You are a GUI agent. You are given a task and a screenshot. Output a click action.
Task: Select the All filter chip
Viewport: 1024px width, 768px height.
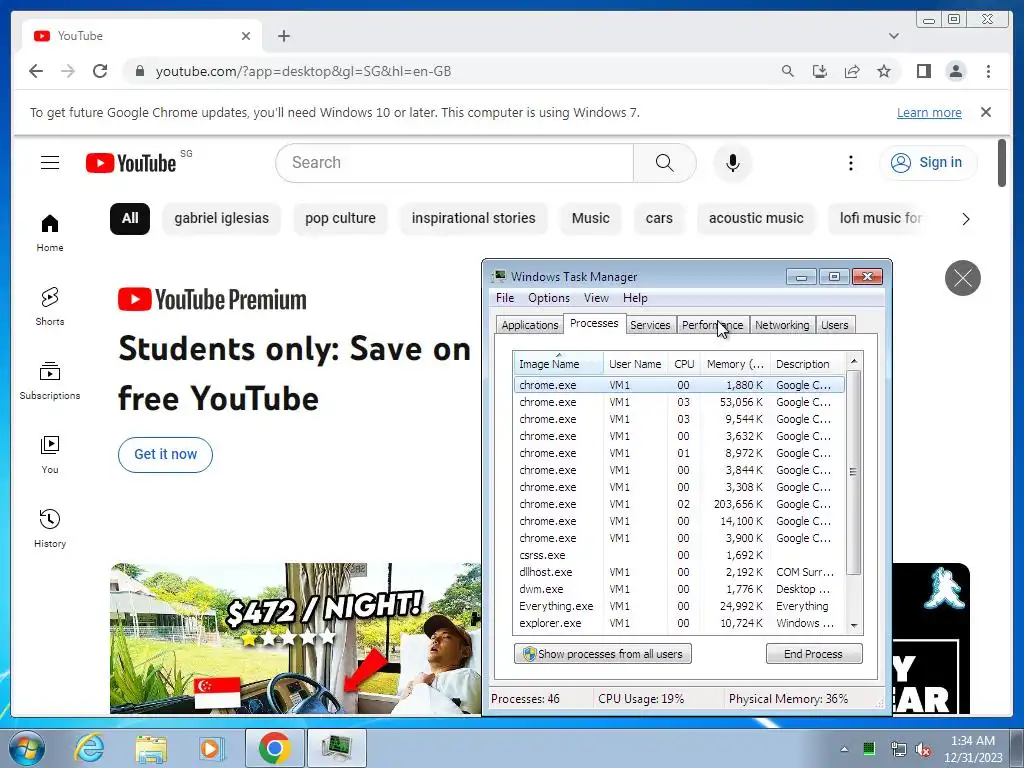(130, 218)
